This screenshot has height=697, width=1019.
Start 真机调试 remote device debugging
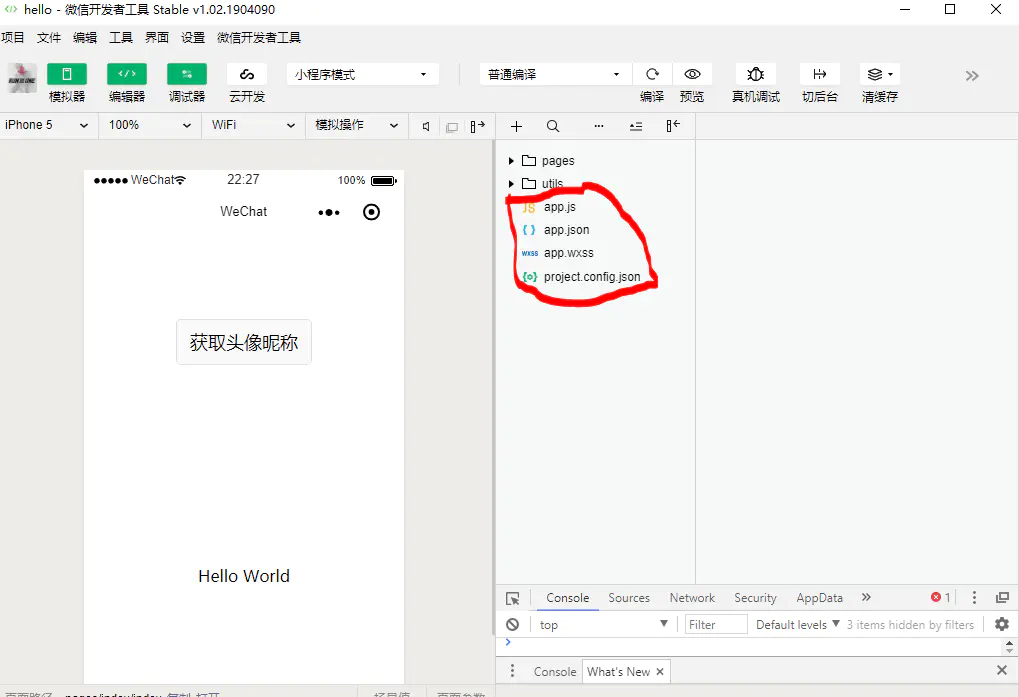[x=755, y=74]
